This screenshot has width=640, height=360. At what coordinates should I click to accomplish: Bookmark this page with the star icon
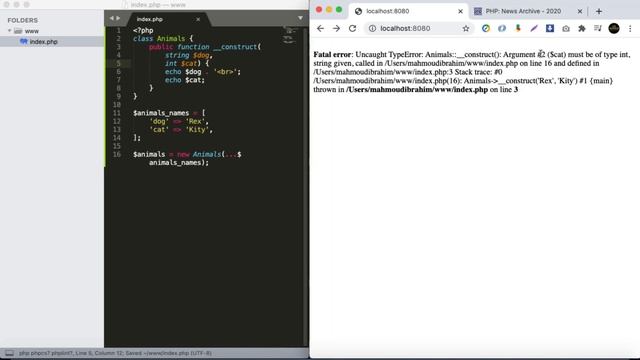tap(466, 28)
